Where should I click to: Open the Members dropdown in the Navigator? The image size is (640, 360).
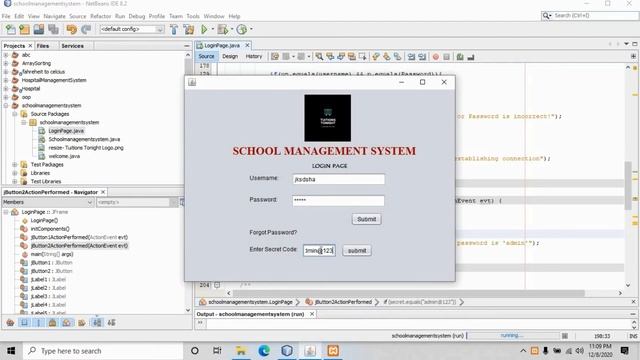click(48, 202)
